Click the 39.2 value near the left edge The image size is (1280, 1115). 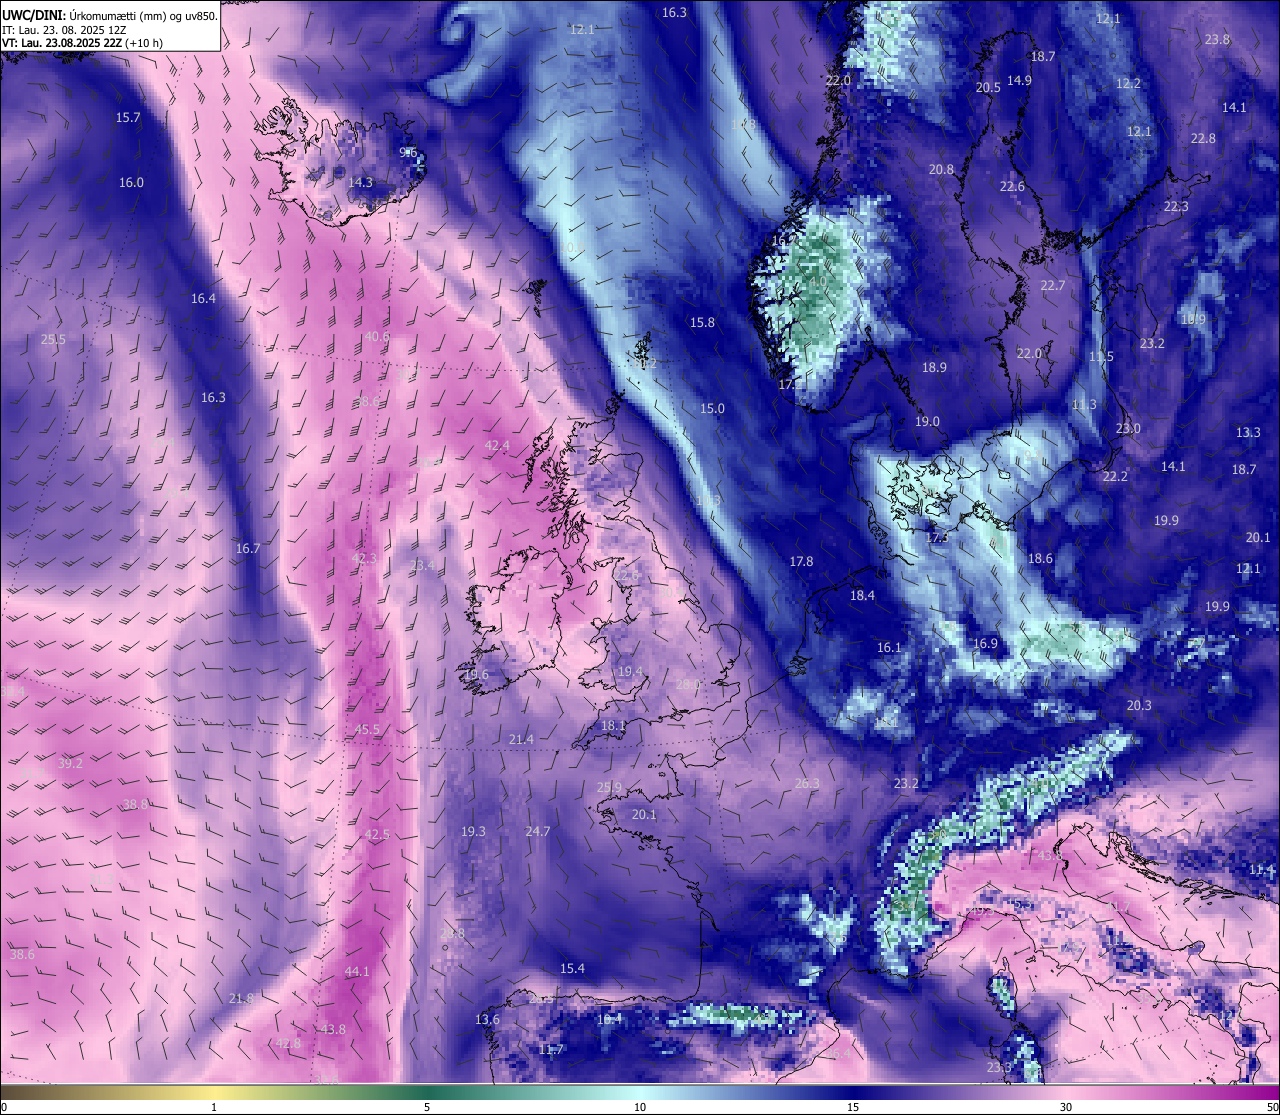click(70, 762)
